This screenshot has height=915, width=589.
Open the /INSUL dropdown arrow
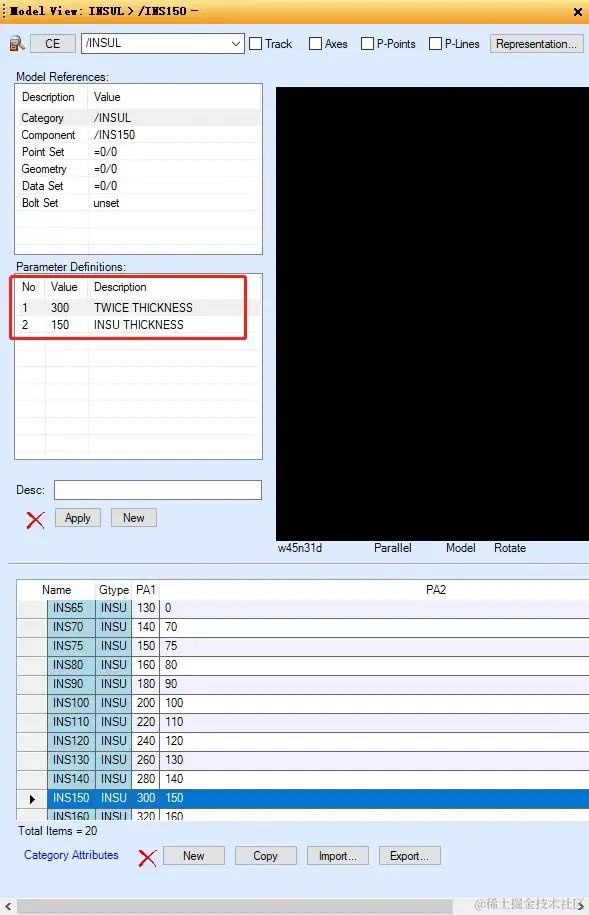(x=236, y=44)
